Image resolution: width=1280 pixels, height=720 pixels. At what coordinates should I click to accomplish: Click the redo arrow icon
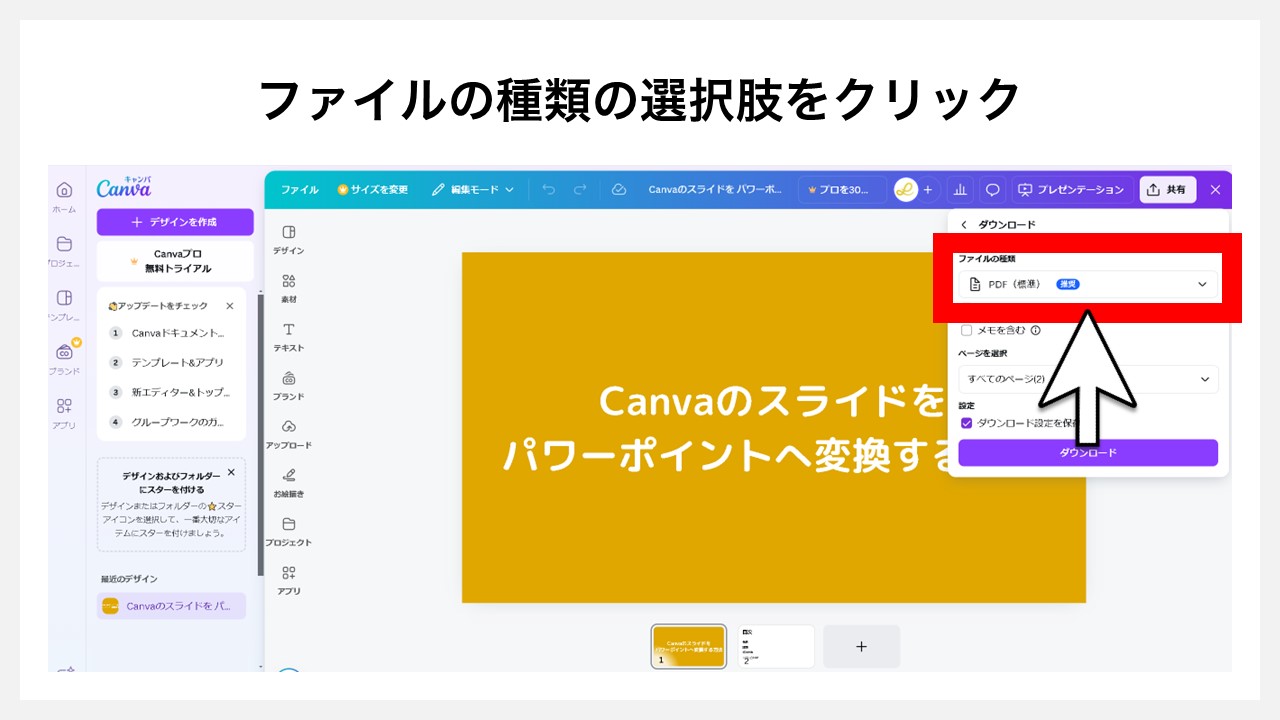click(580, 189)
